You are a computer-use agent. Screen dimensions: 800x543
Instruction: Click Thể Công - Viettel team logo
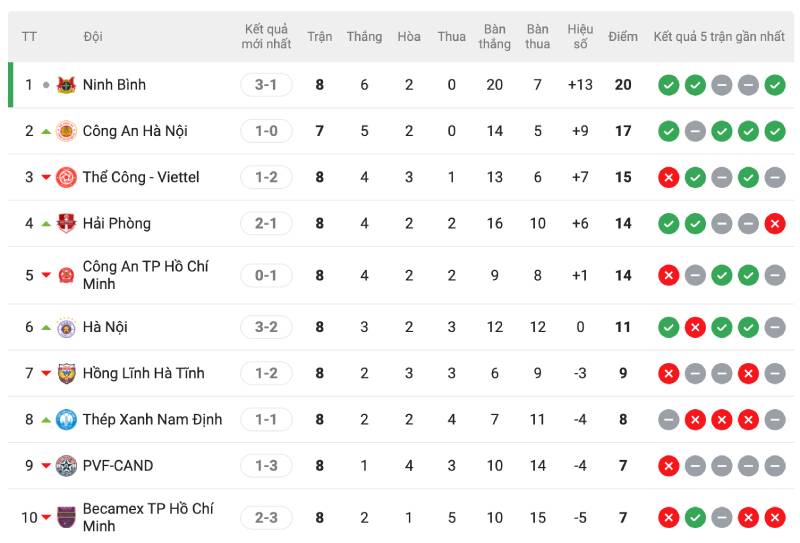(66, 177)
